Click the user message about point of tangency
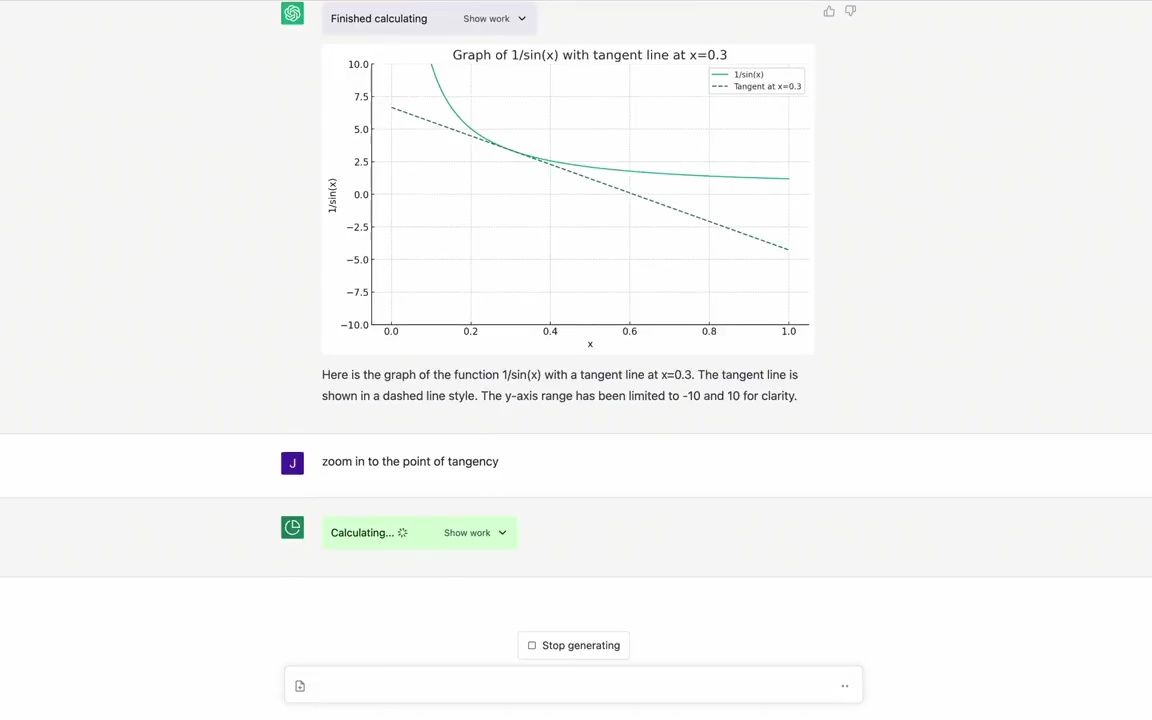The height and width of the screenshot is (720, 1152). (410, 462)
